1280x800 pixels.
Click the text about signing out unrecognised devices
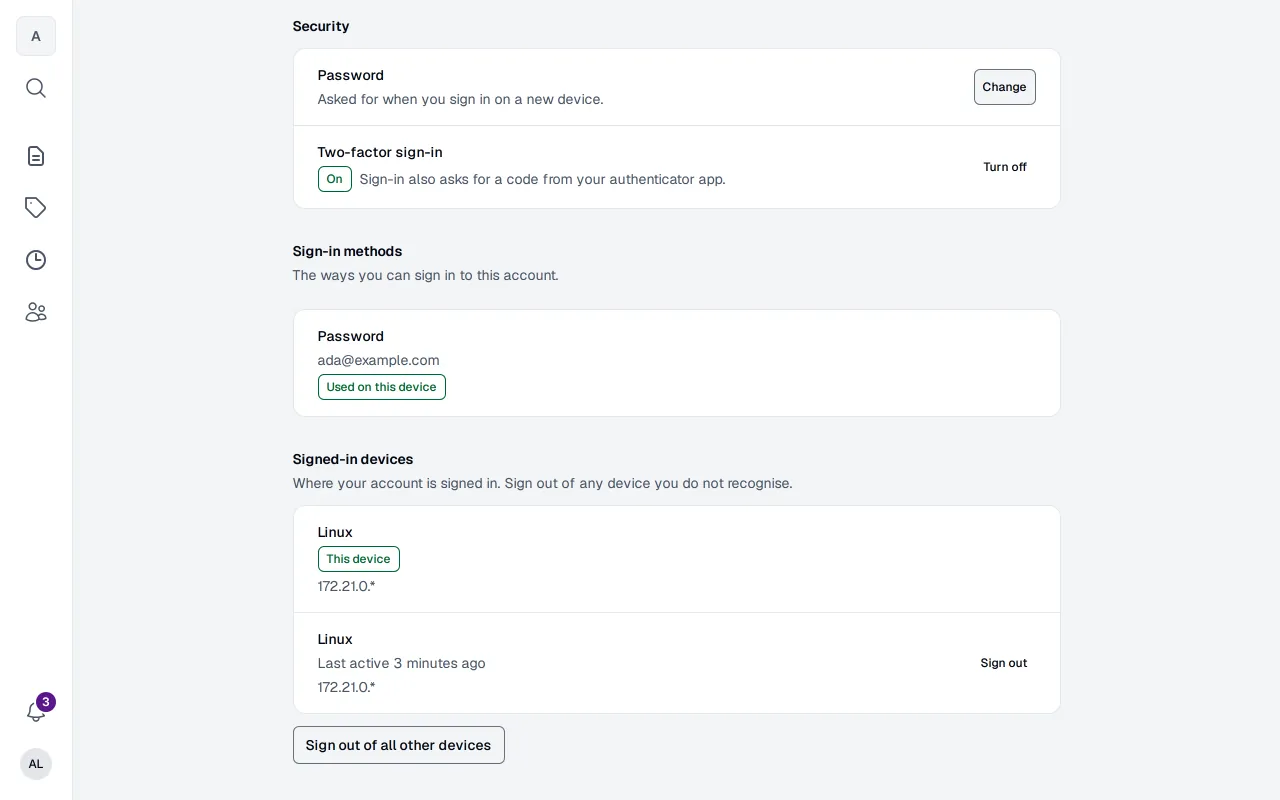coord(543,483)
